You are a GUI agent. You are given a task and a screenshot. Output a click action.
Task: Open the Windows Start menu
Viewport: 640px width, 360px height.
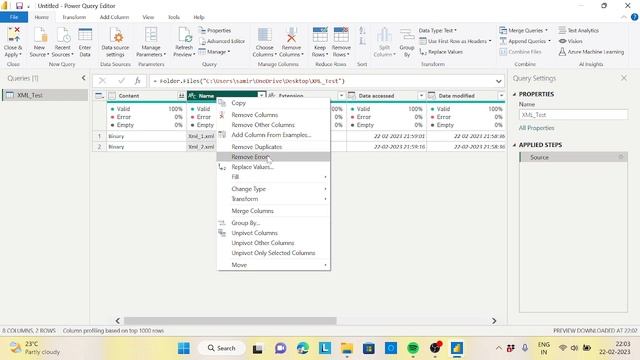pyautogui.click(x=184, y=348)
